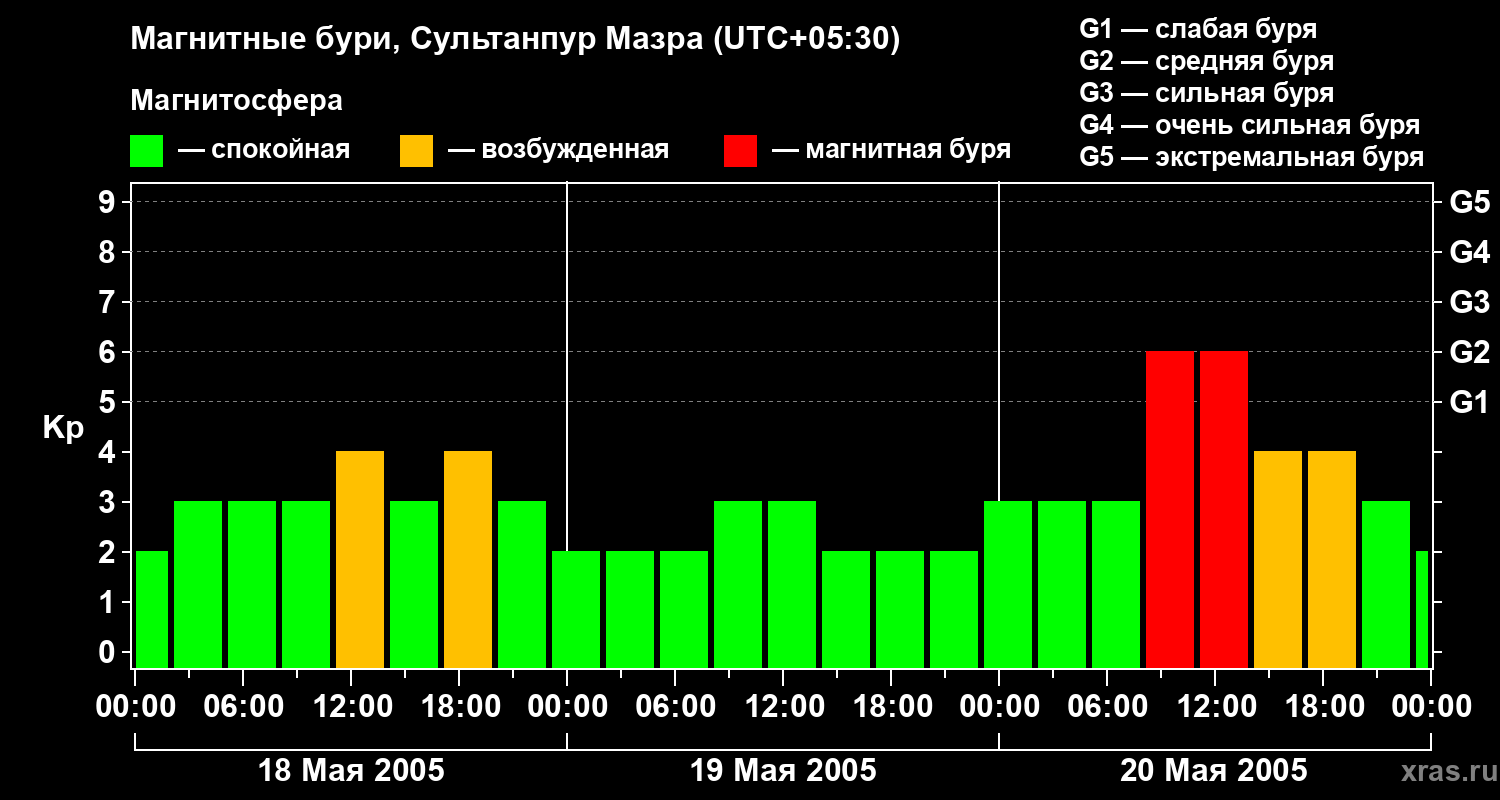
Task: Open the xras.ru watermark link
Action: click(x=1444, y=771)
